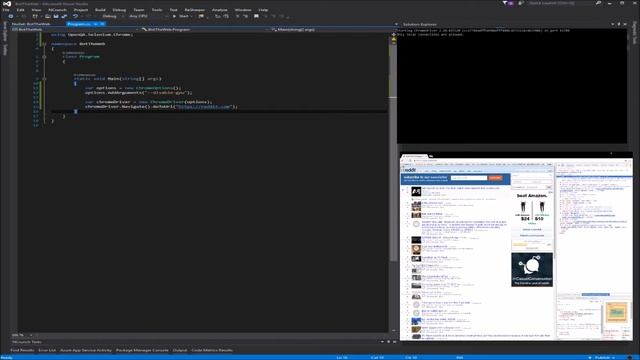This screenshot has height=360, width=640.
Task: Open the Find Results tab
Action: tap(22, 350)
